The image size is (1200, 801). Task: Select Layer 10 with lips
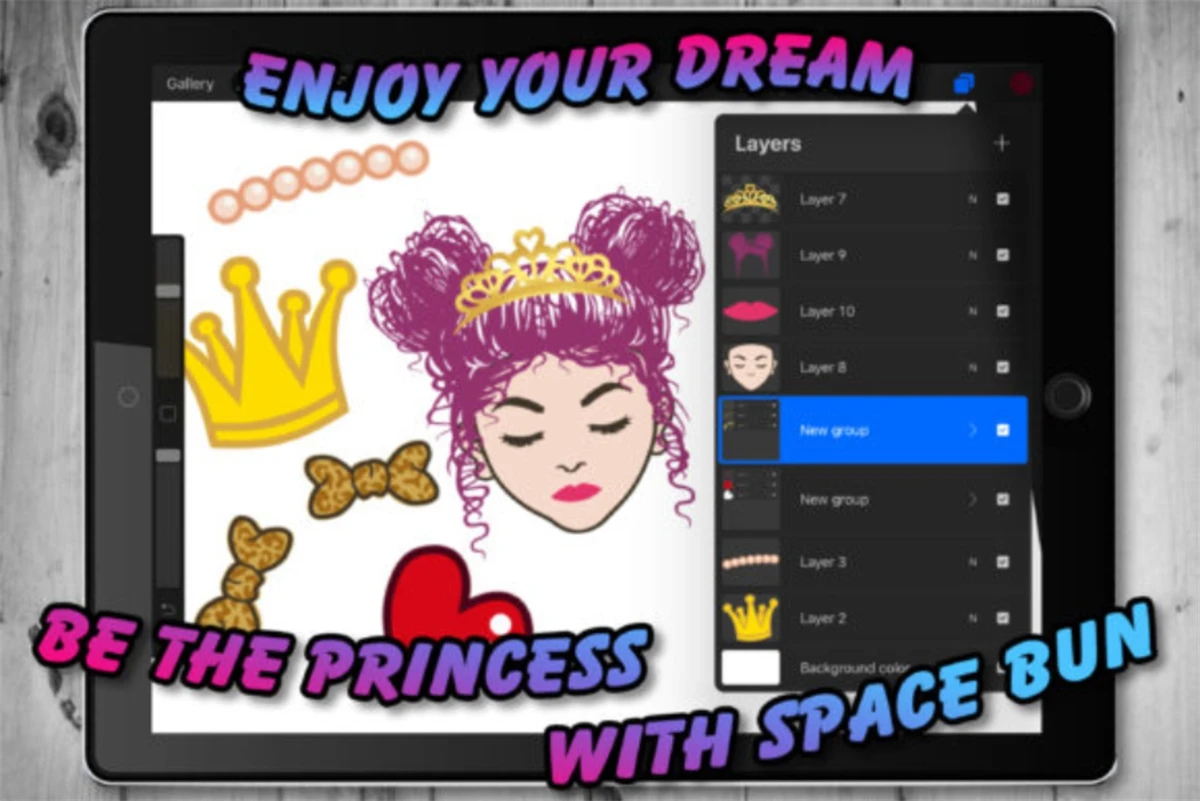pos(826,312)
